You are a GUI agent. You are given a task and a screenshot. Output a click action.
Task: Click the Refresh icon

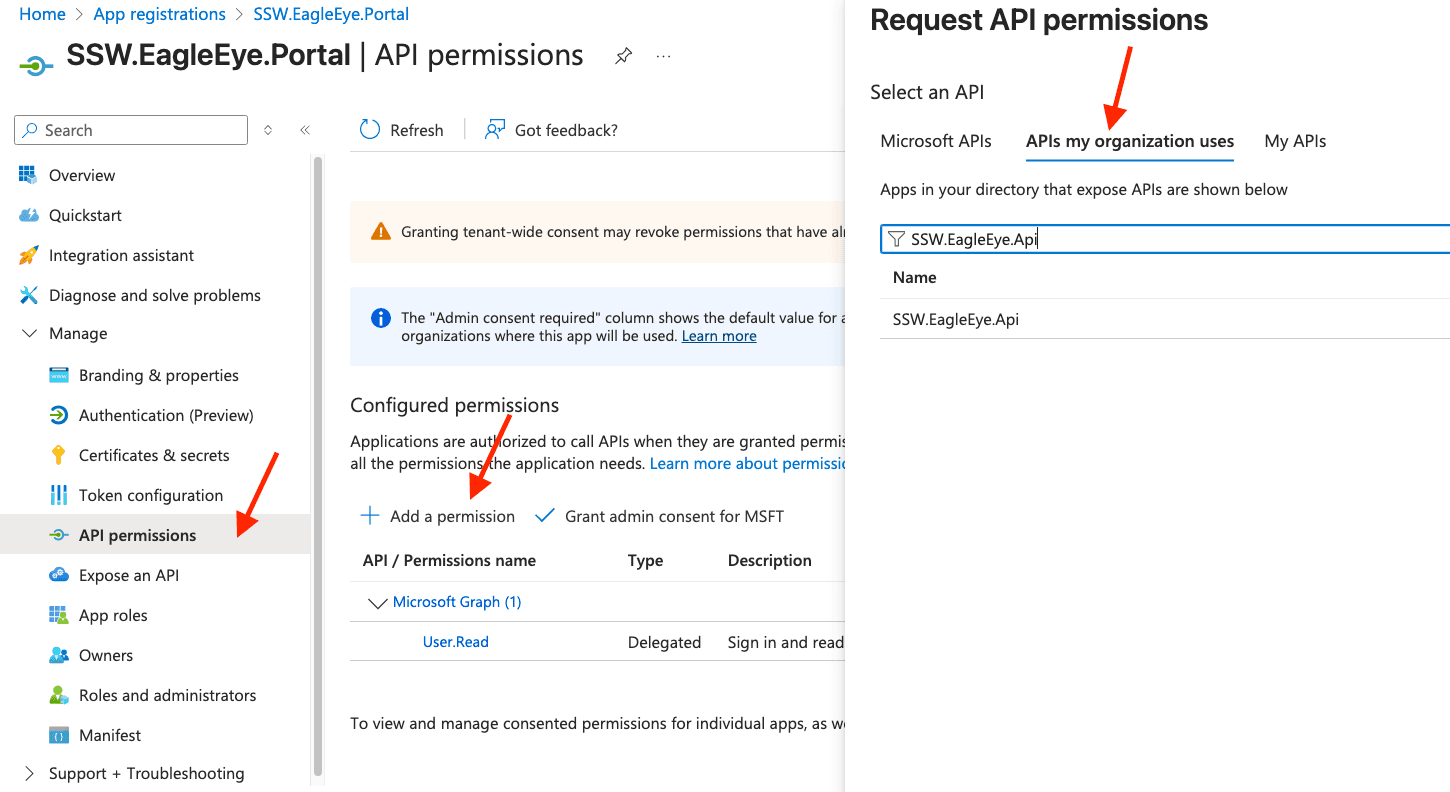click(x=370, y=129)
